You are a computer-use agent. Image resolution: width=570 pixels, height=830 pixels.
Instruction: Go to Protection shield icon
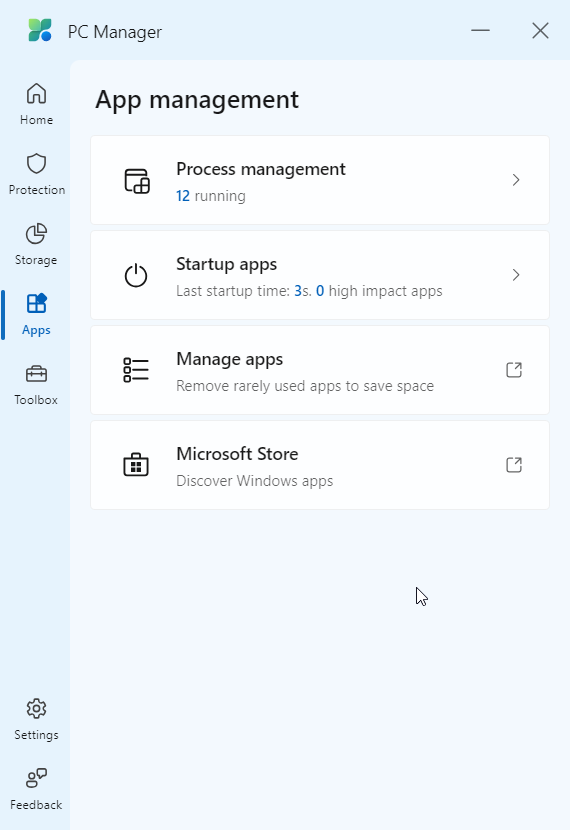pos(36,164)
